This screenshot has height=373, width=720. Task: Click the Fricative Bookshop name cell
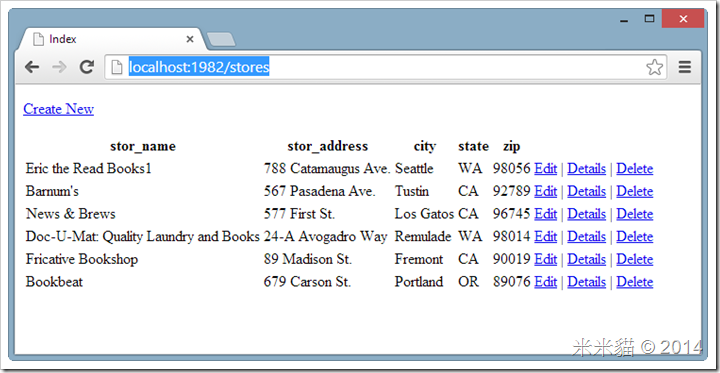tap(82, 259)
